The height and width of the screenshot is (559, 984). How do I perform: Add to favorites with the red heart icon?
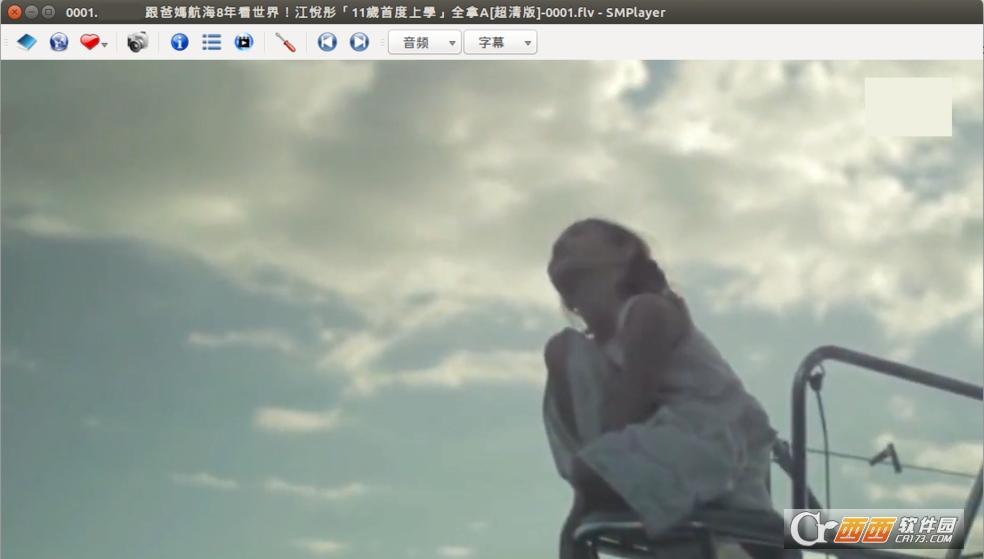[90, 42]
